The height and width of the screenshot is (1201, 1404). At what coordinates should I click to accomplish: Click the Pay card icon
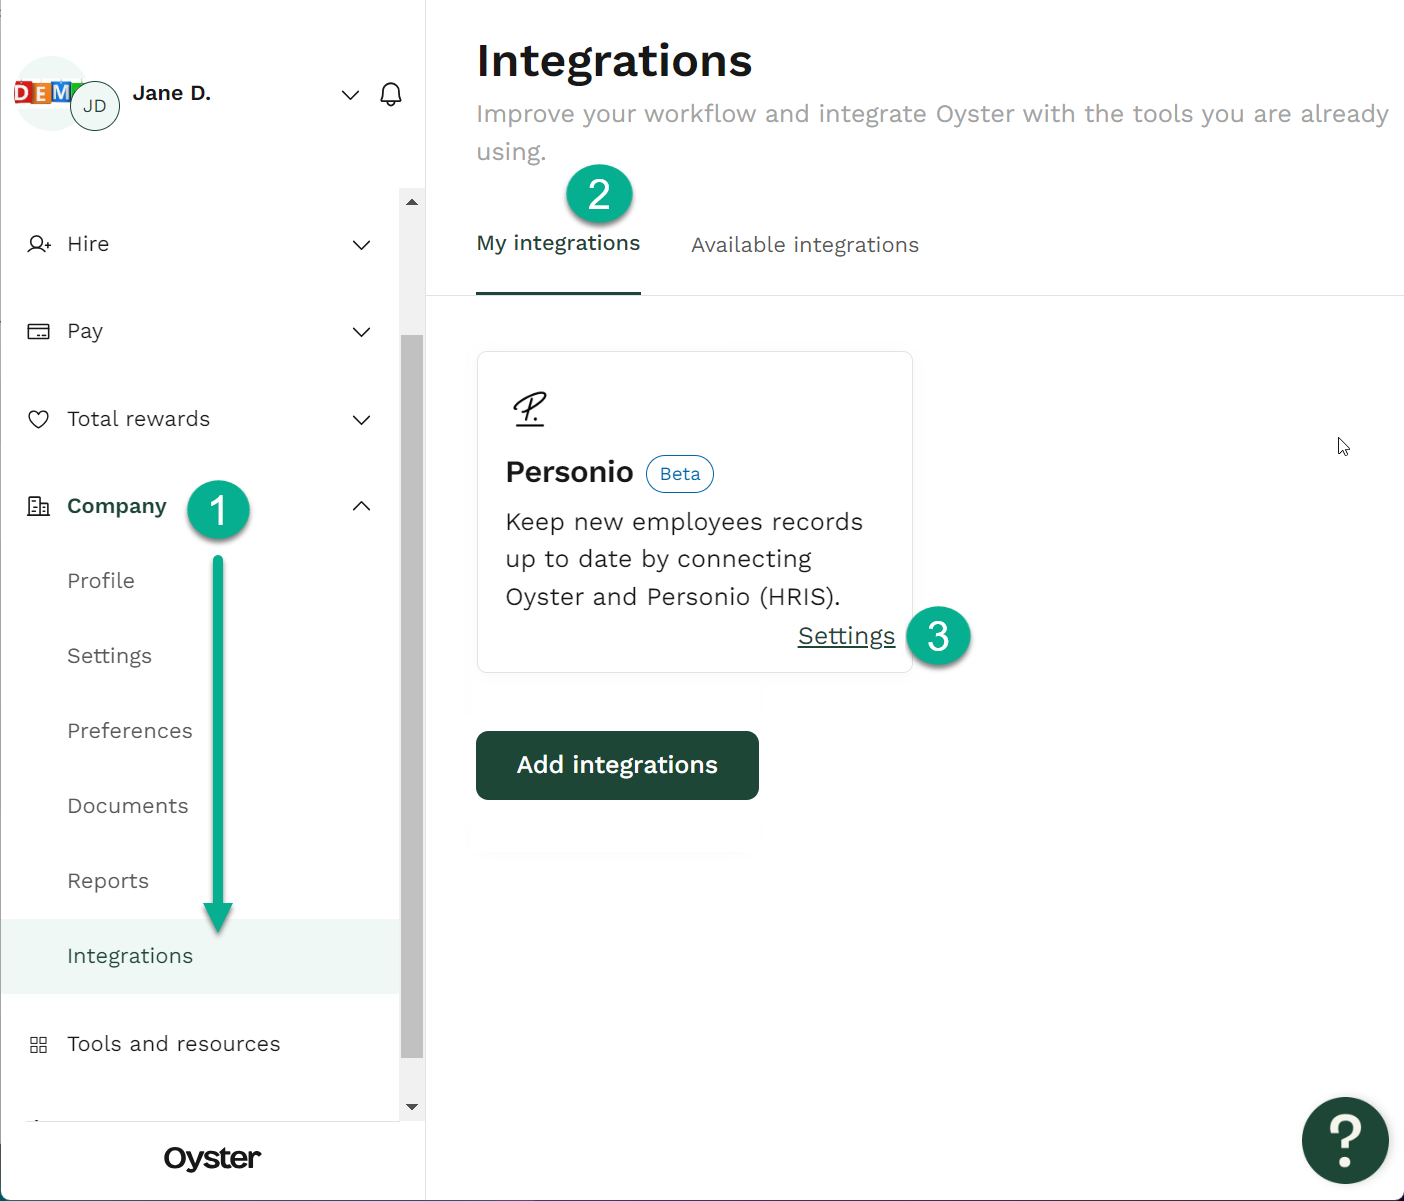click(38, 331)
